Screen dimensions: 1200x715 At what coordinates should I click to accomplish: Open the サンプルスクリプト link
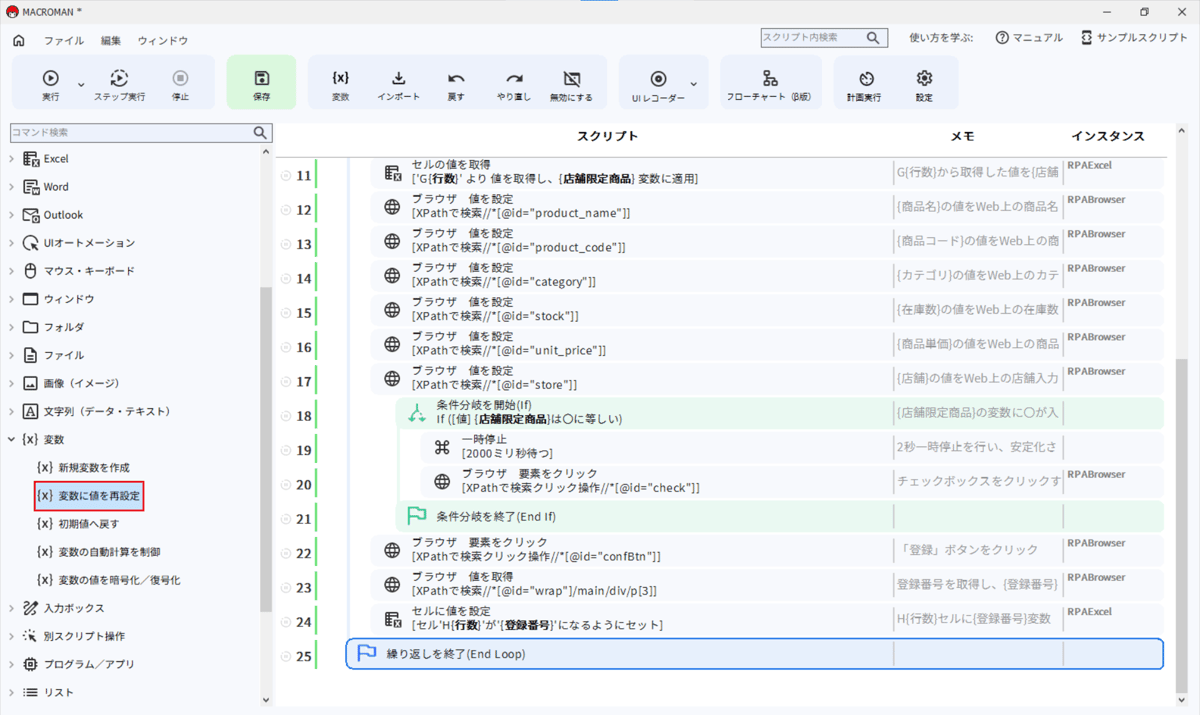click(1134, 37)
